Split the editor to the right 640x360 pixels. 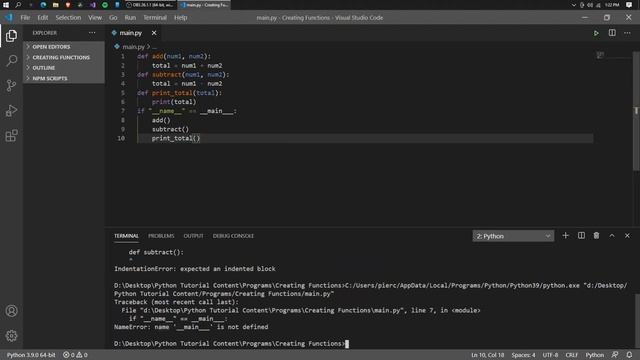[612, 33]
